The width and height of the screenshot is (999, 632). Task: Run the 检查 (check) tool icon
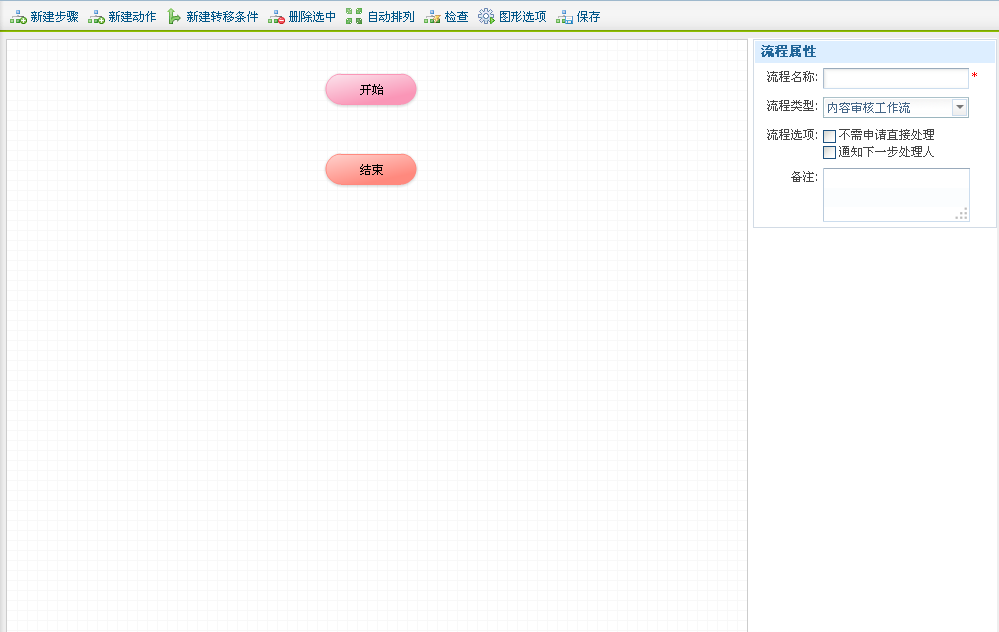pos(432,17)
